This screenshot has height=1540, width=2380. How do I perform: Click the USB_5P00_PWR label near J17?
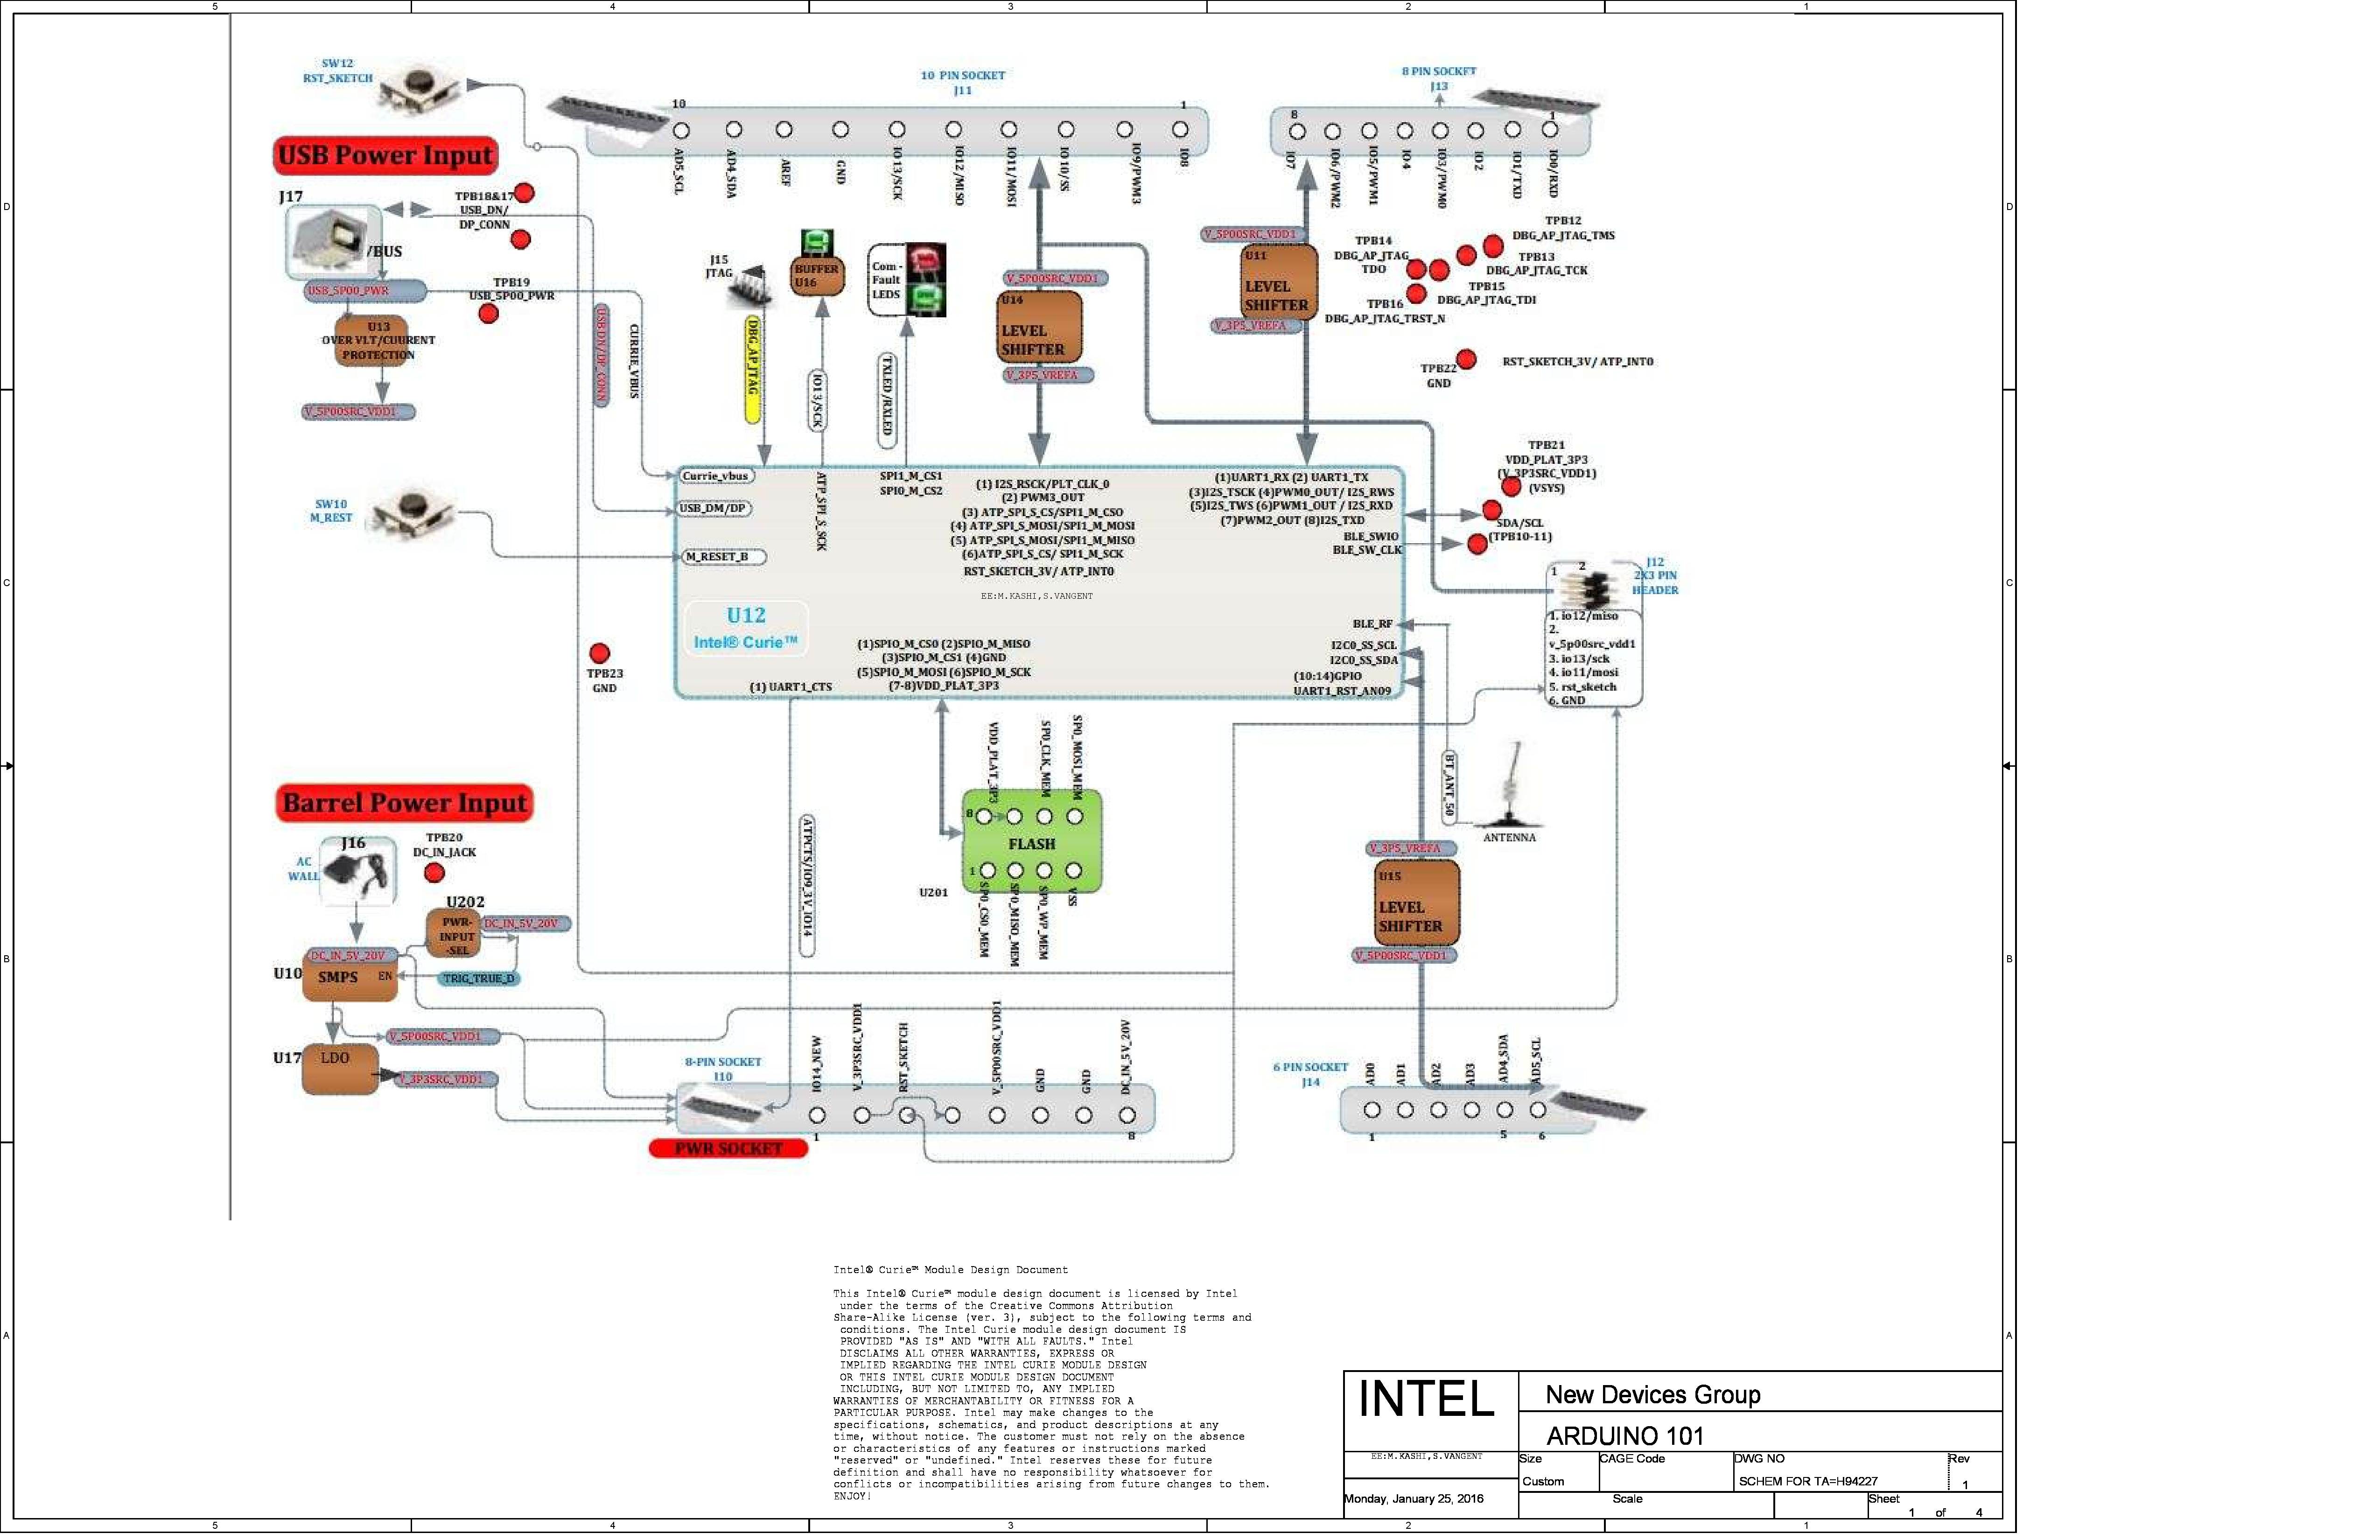(x=366, y=292)
